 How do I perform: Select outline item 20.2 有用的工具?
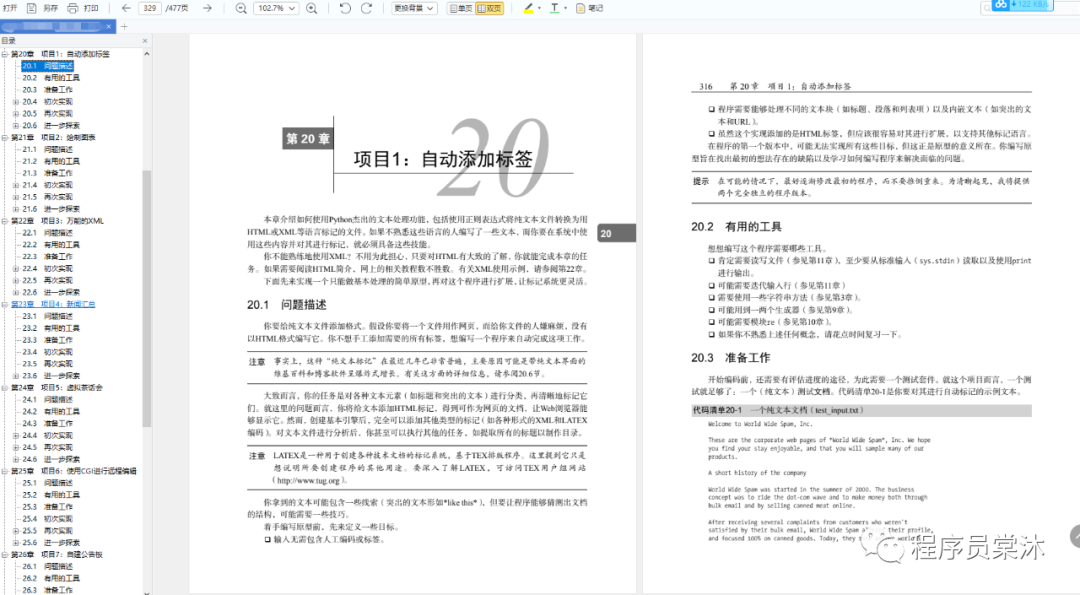coord(51,78)
